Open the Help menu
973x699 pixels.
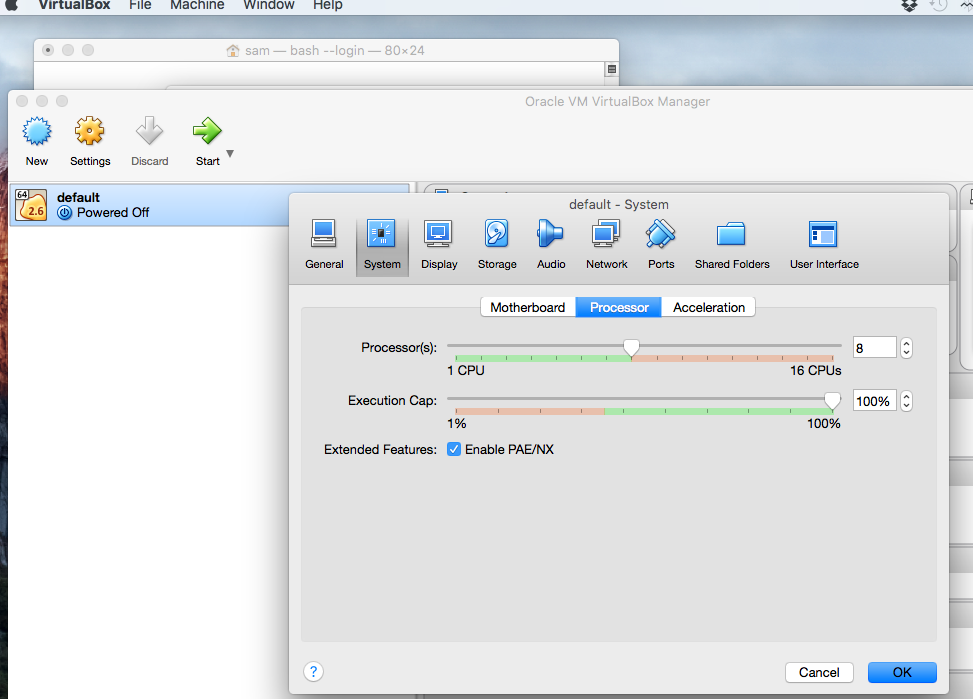point(328,5)
